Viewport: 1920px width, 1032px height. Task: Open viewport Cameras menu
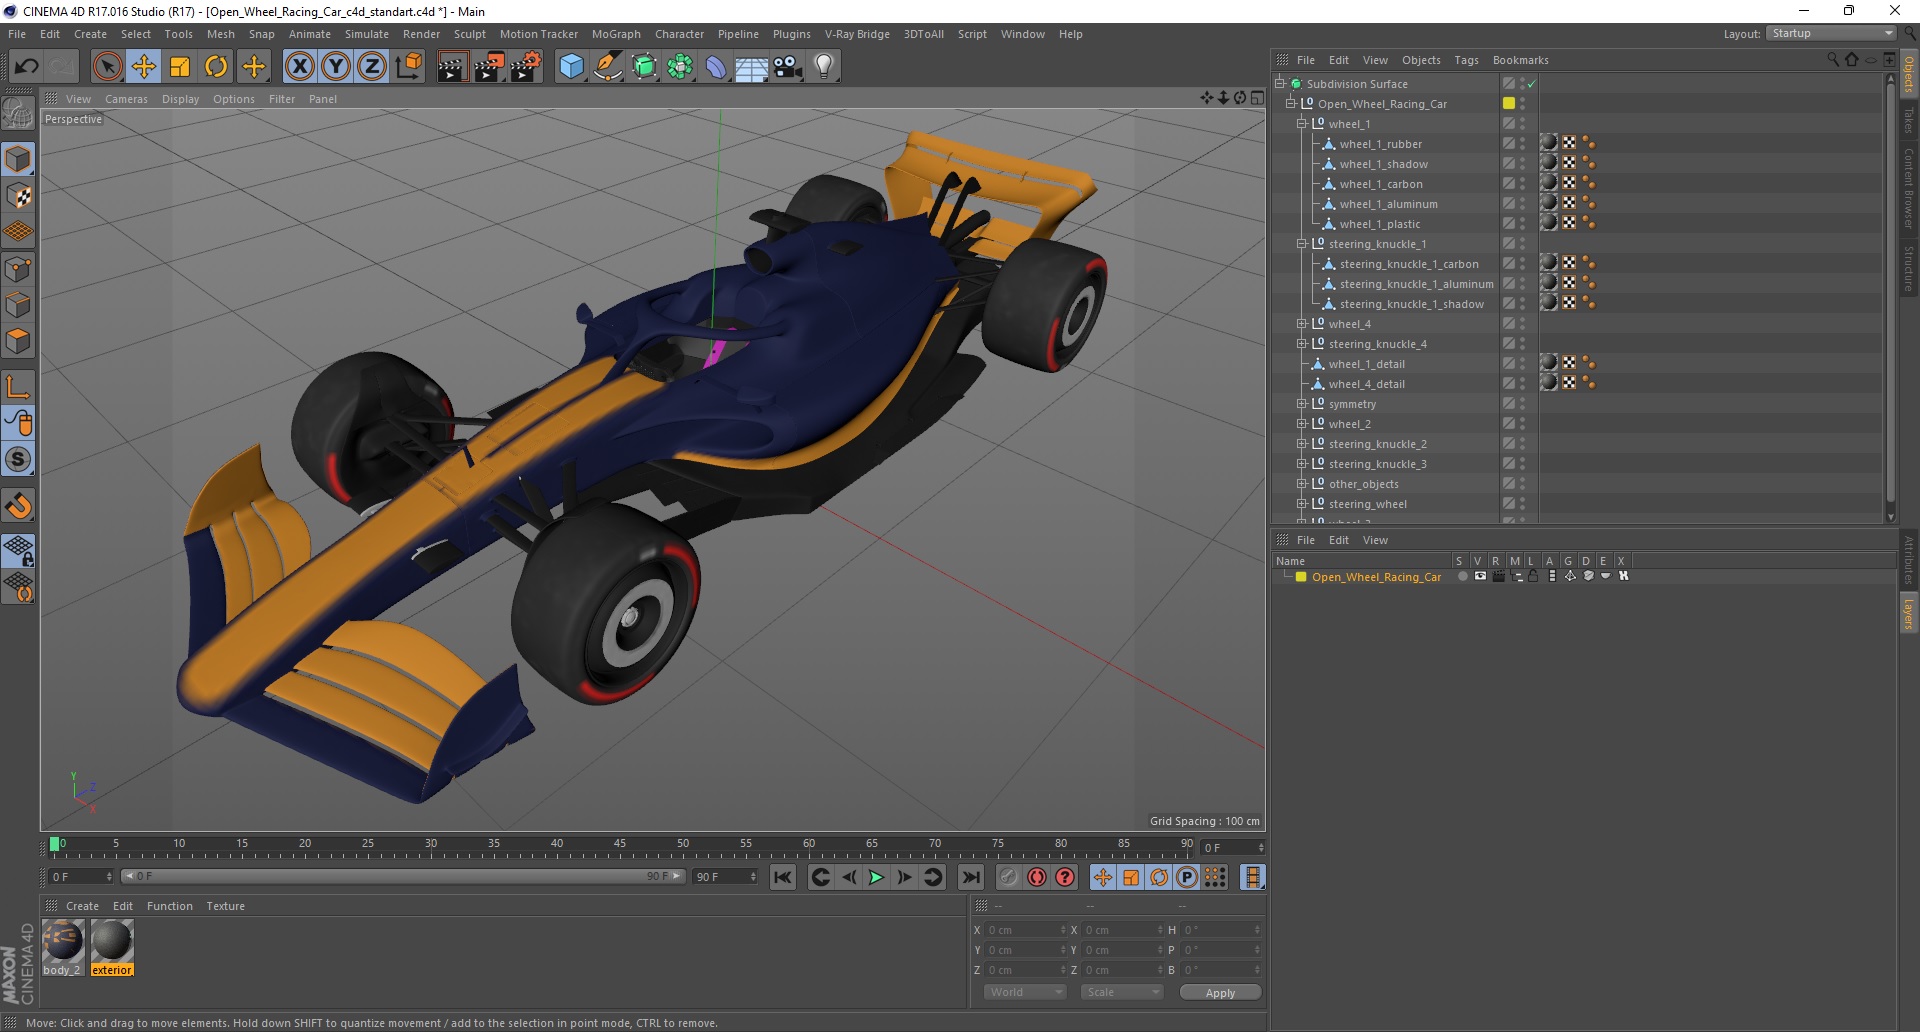126,99
